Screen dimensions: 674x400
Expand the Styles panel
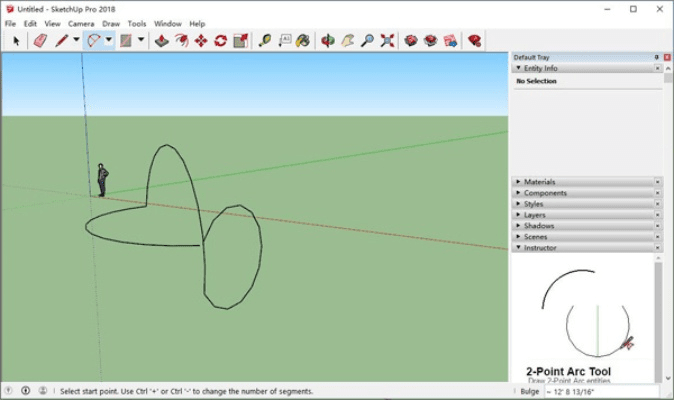[x=518, y=204]
